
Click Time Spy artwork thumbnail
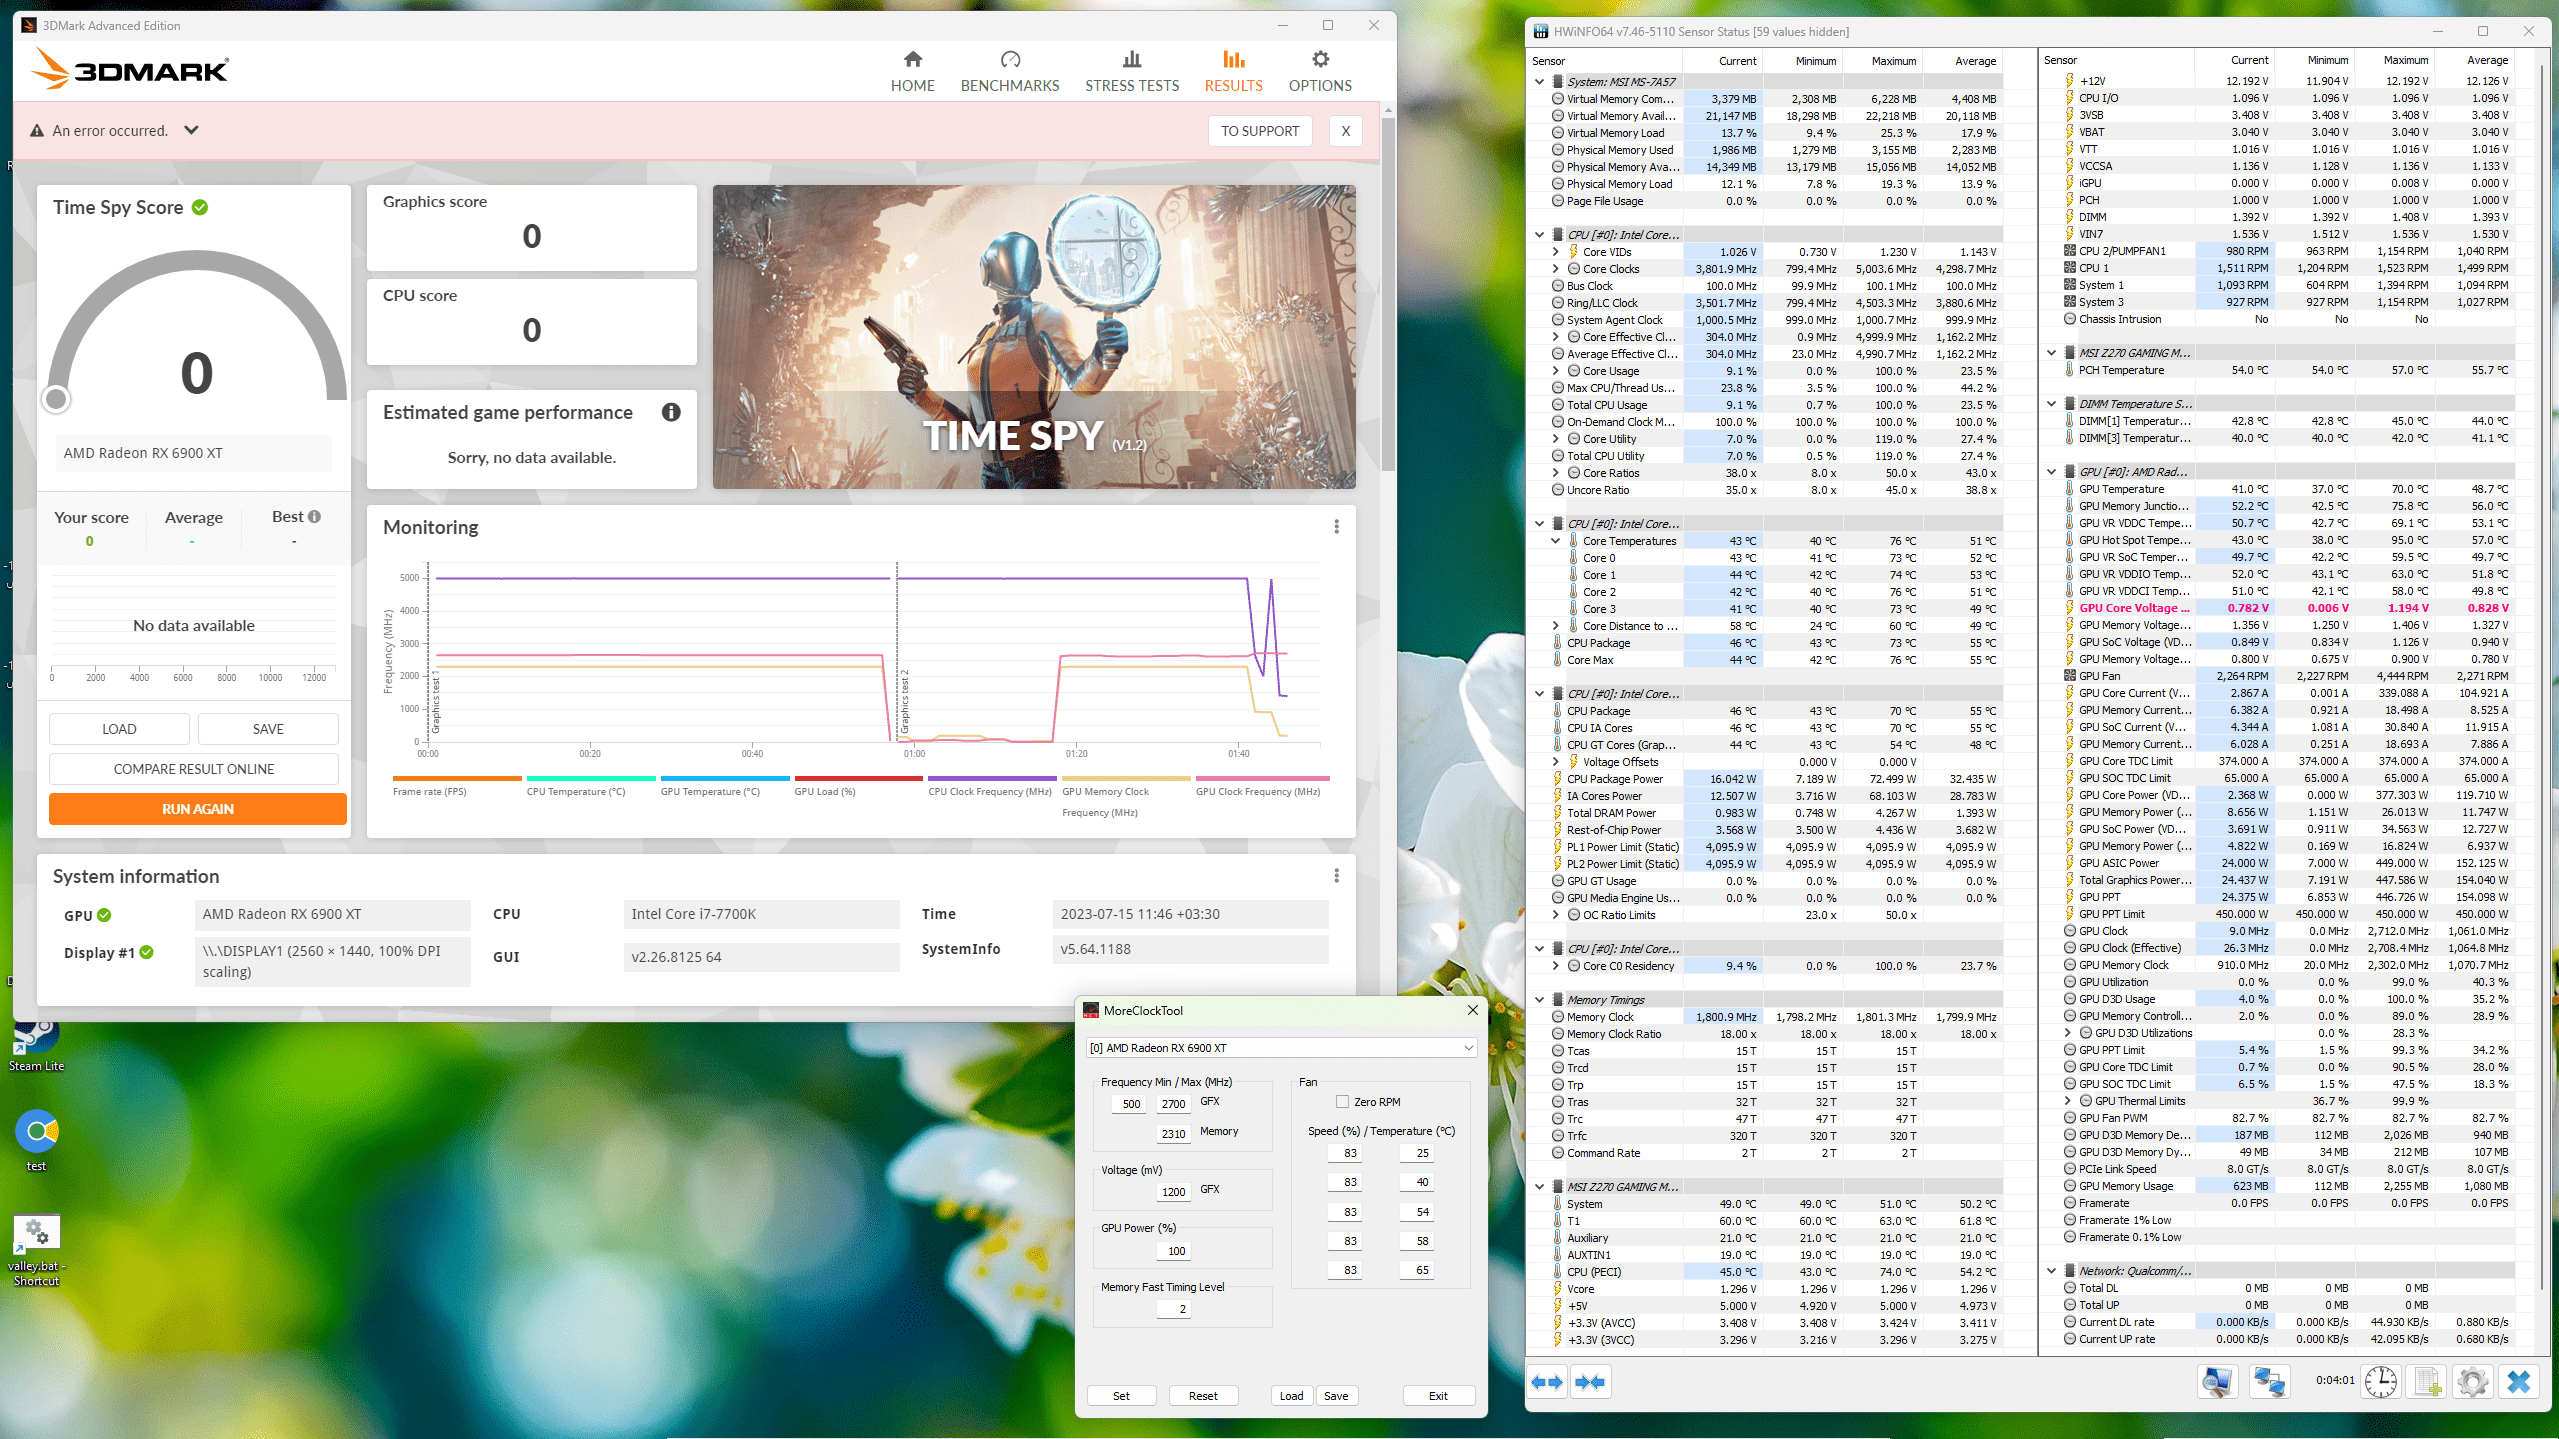pyautogui.click(x=1034, y=337)
